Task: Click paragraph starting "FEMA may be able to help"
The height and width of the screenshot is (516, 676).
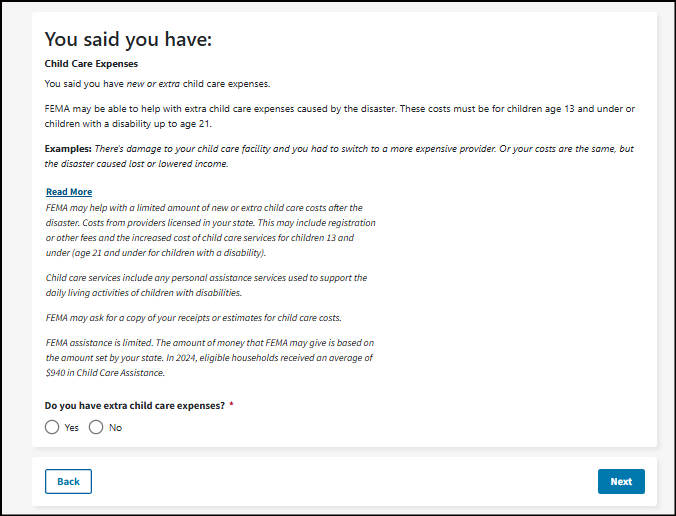Action: click(x=340, y=116)
